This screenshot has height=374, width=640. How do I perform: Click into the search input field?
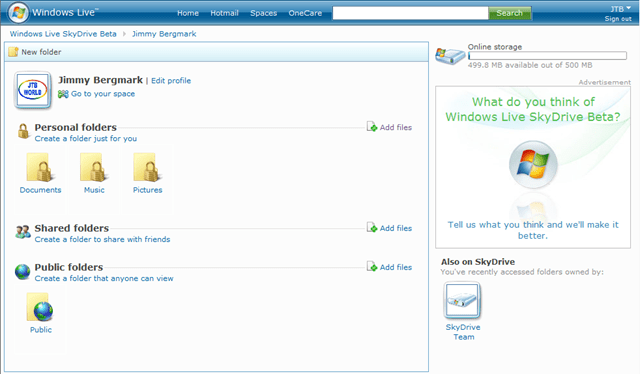pos(410,13)
